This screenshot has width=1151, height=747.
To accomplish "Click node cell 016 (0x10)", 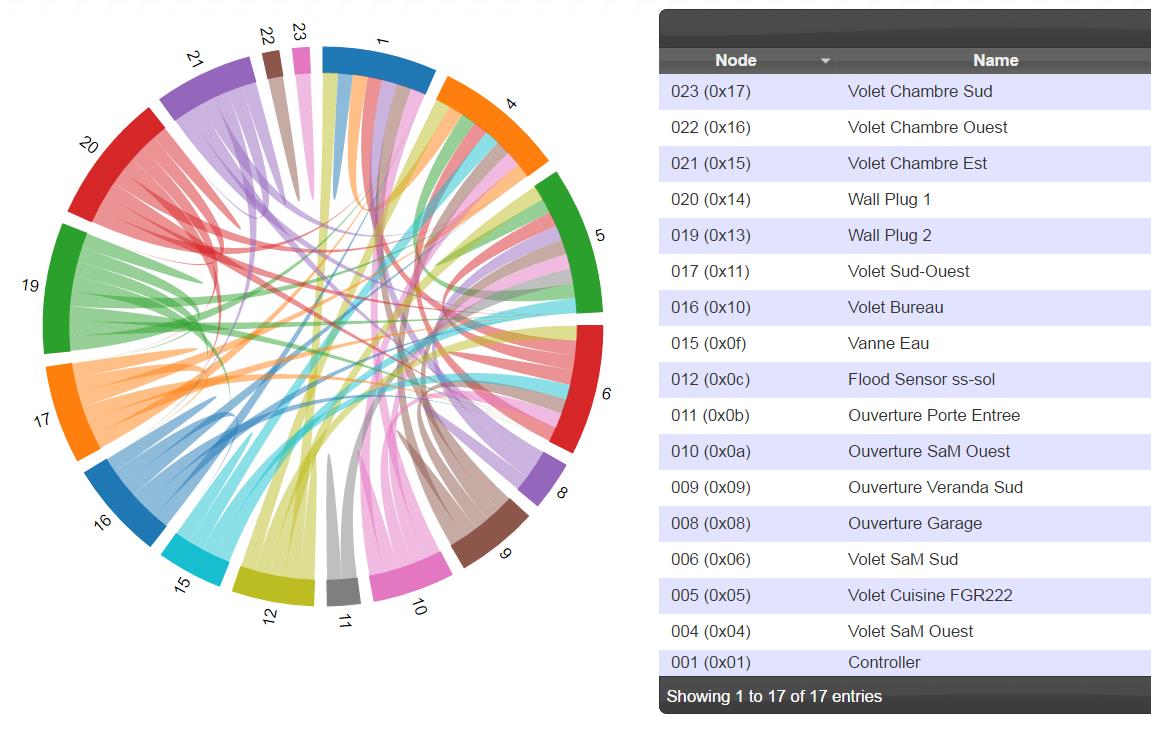I will point(711,307).
